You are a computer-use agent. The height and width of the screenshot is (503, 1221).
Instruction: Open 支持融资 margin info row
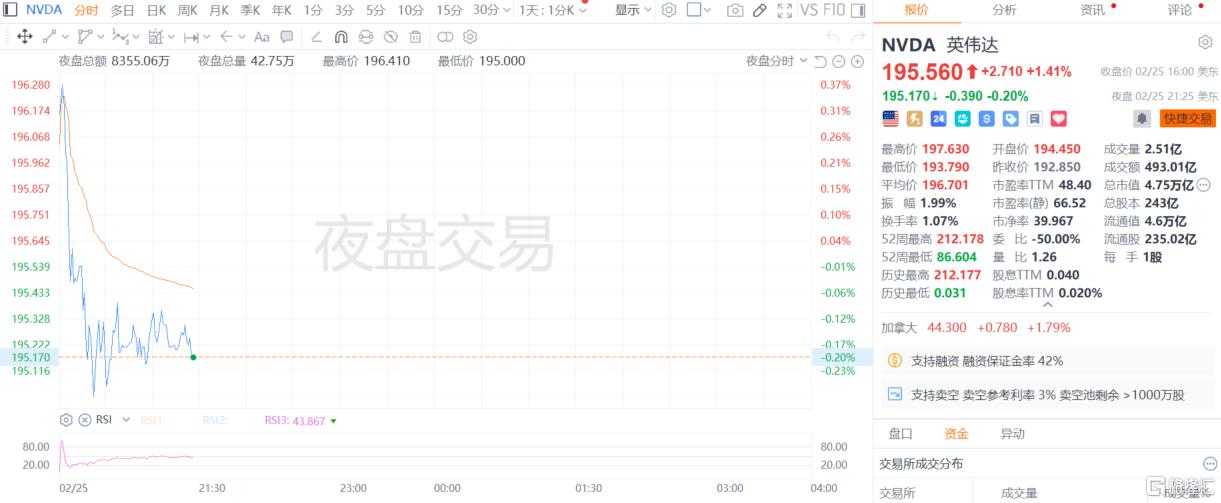[x=1047, y=360]
